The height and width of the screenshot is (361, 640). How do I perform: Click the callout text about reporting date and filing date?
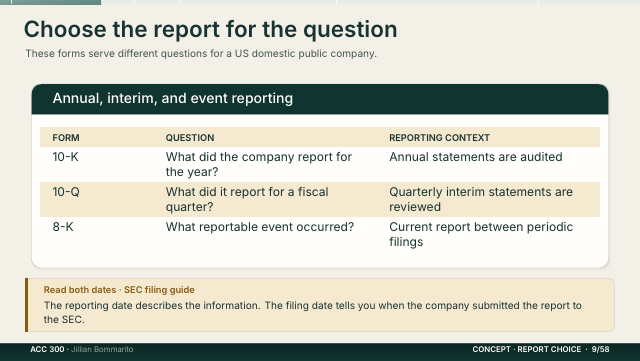click(x=313, y=312)
